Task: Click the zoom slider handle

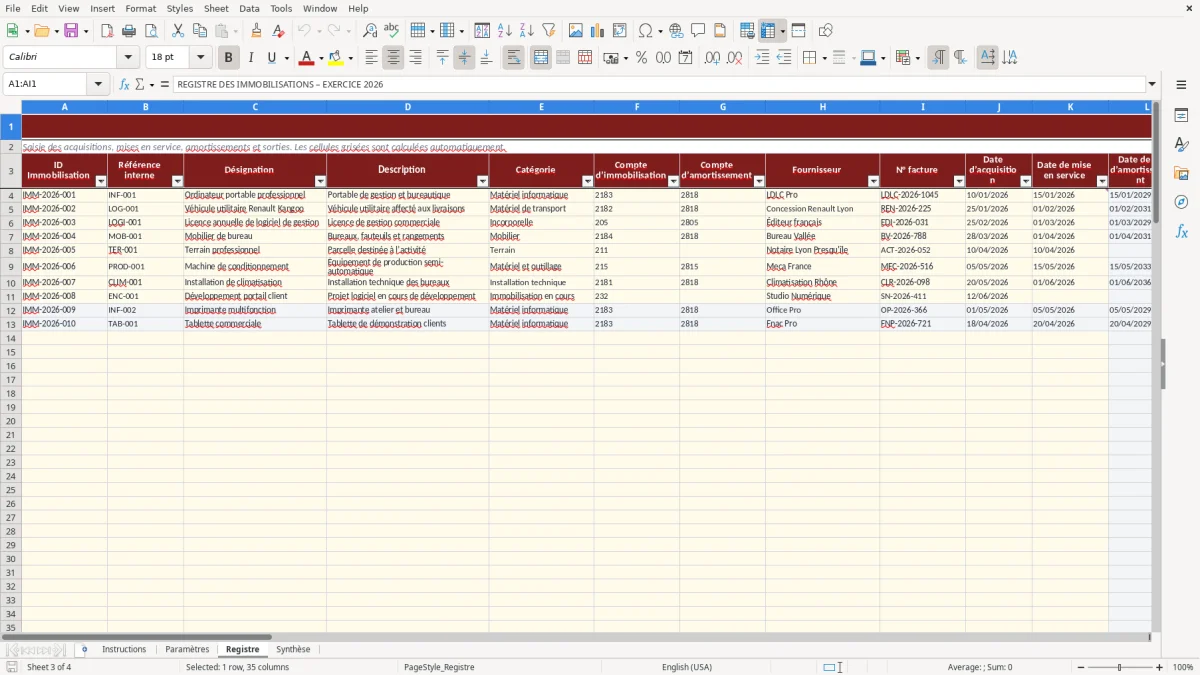Action: (x=1120, y=667)
